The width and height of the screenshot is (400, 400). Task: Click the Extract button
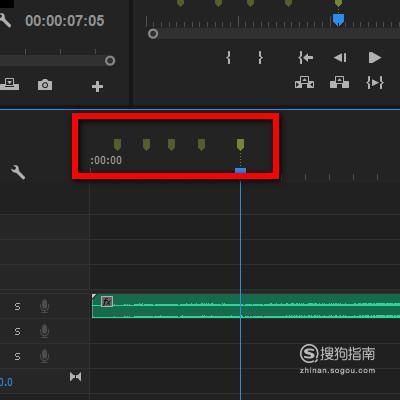pos(339,82)
